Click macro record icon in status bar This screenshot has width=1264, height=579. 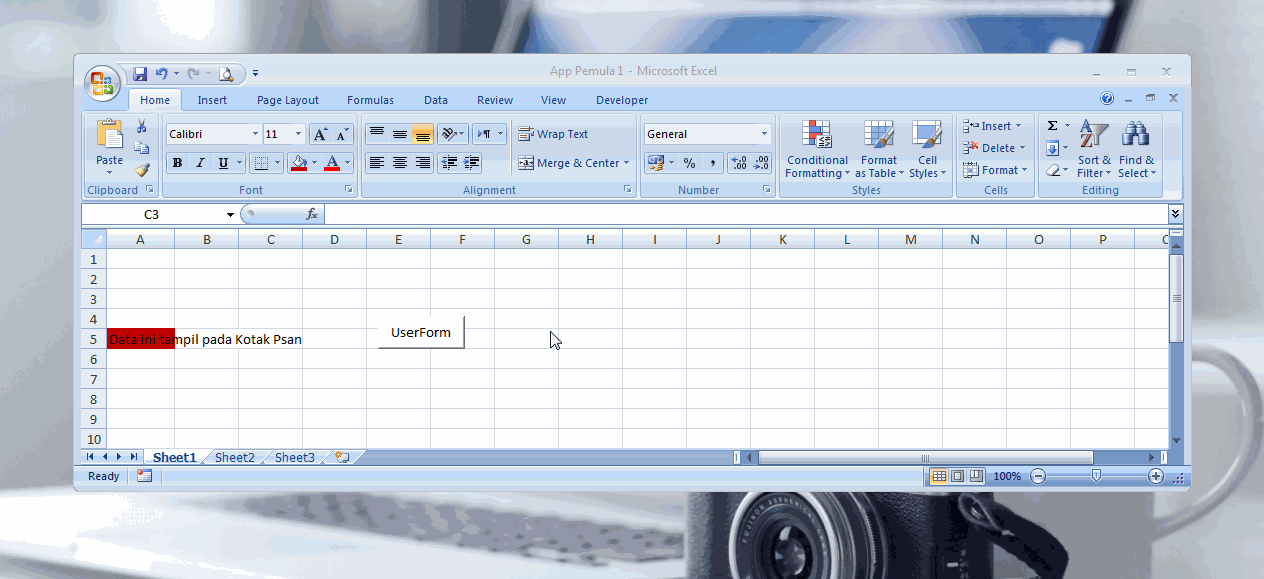[144, 476]
